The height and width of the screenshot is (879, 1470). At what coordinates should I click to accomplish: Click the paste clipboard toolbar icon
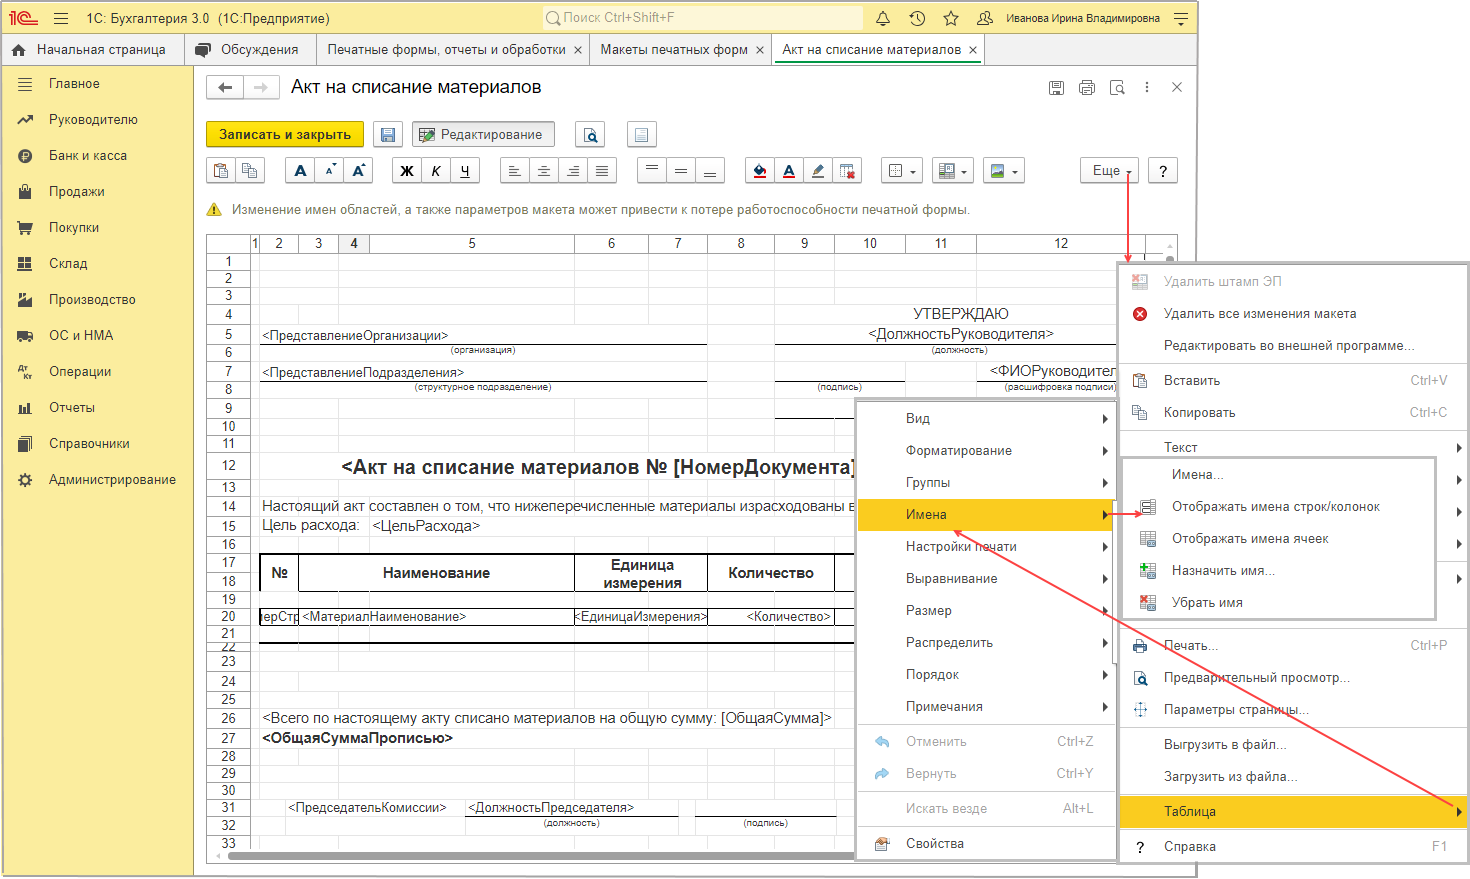(x=220, y=171)
